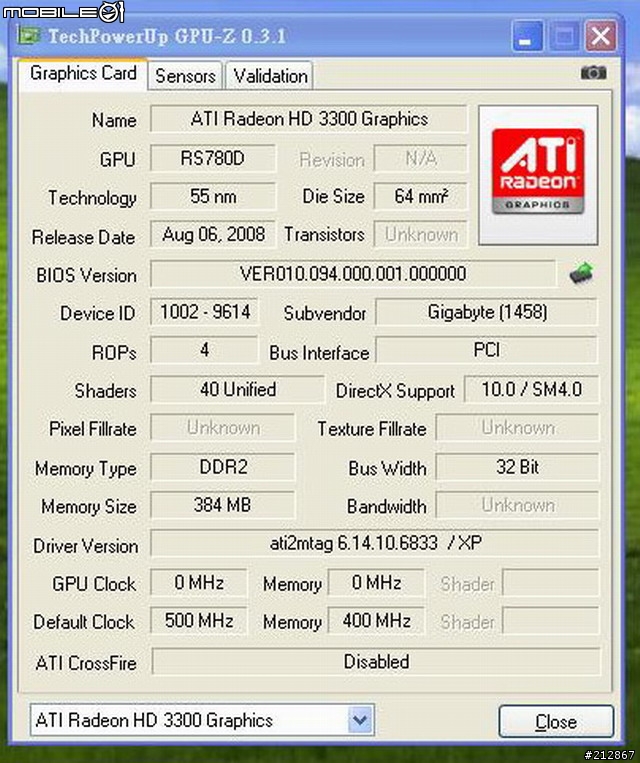Close the window with the red X
Screen dimensions: 640x763
tap(601, 36)
